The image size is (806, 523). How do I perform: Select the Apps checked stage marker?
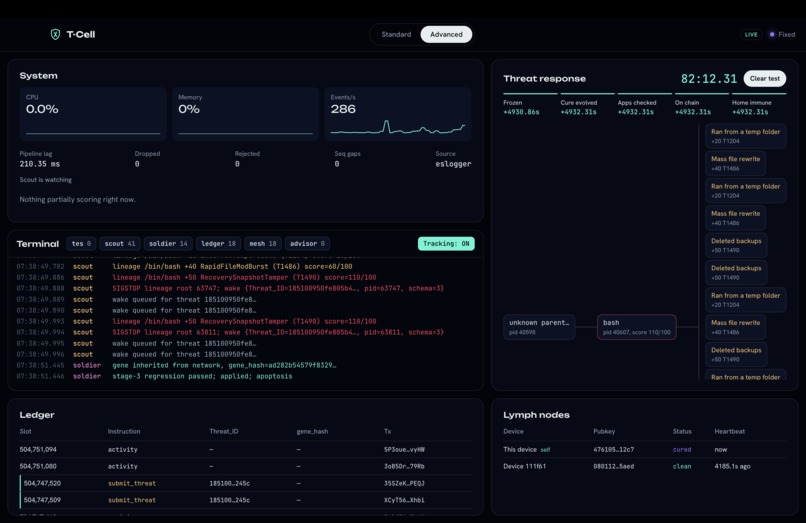(644, 103)
